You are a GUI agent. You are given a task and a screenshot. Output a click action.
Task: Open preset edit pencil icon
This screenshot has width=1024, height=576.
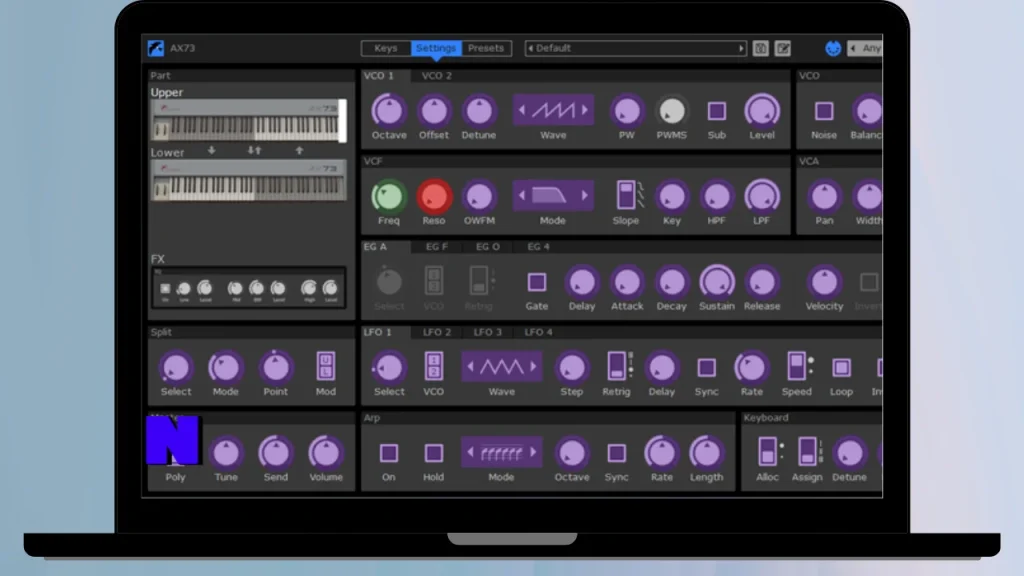click(x=782, y=48)
